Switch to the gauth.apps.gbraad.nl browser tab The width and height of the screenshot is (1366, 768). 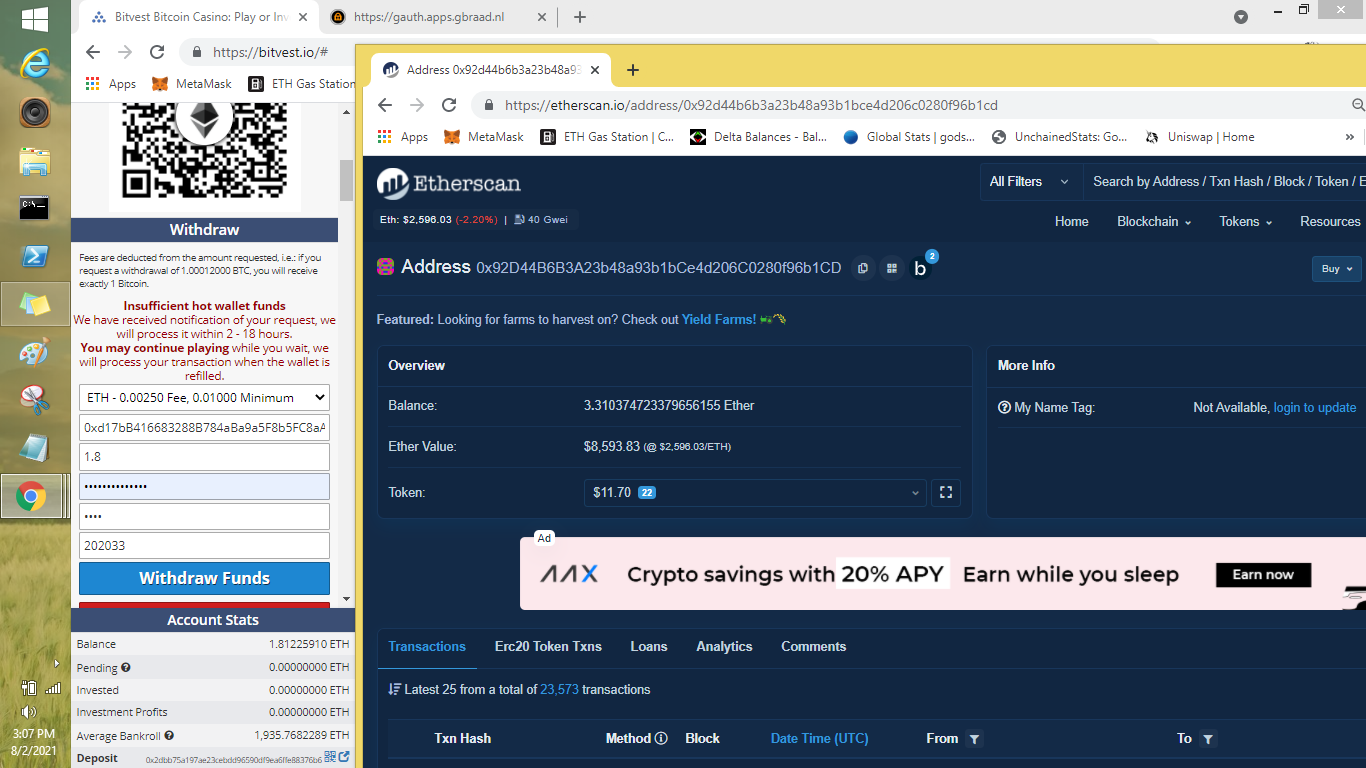click(440, 17)
